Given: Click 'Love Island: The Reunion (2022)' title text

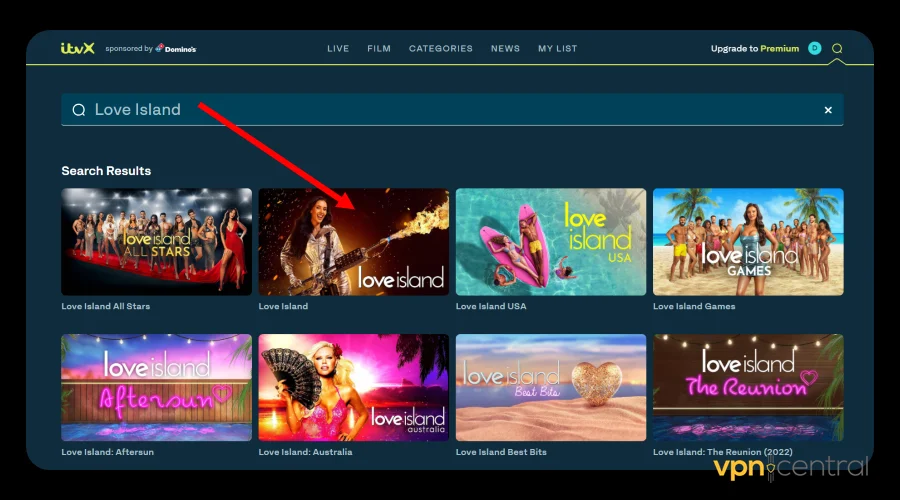Looking at the screenshot, I should 723,452.
